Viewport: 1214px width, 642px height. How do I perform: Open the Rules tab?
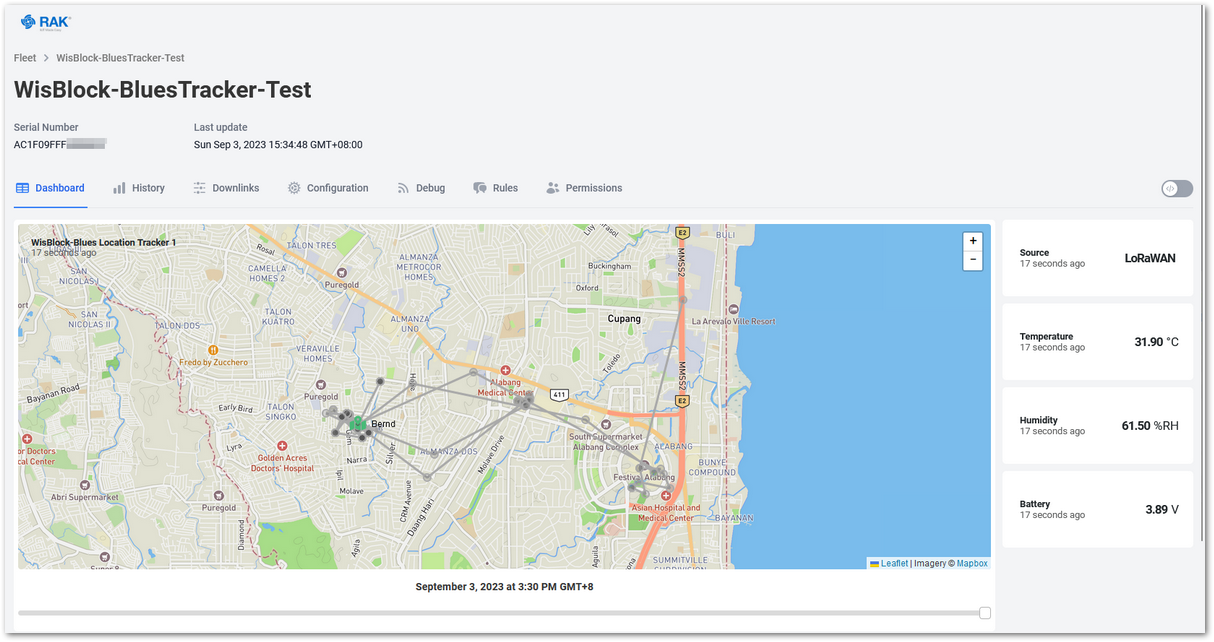[x=496, y=188]
